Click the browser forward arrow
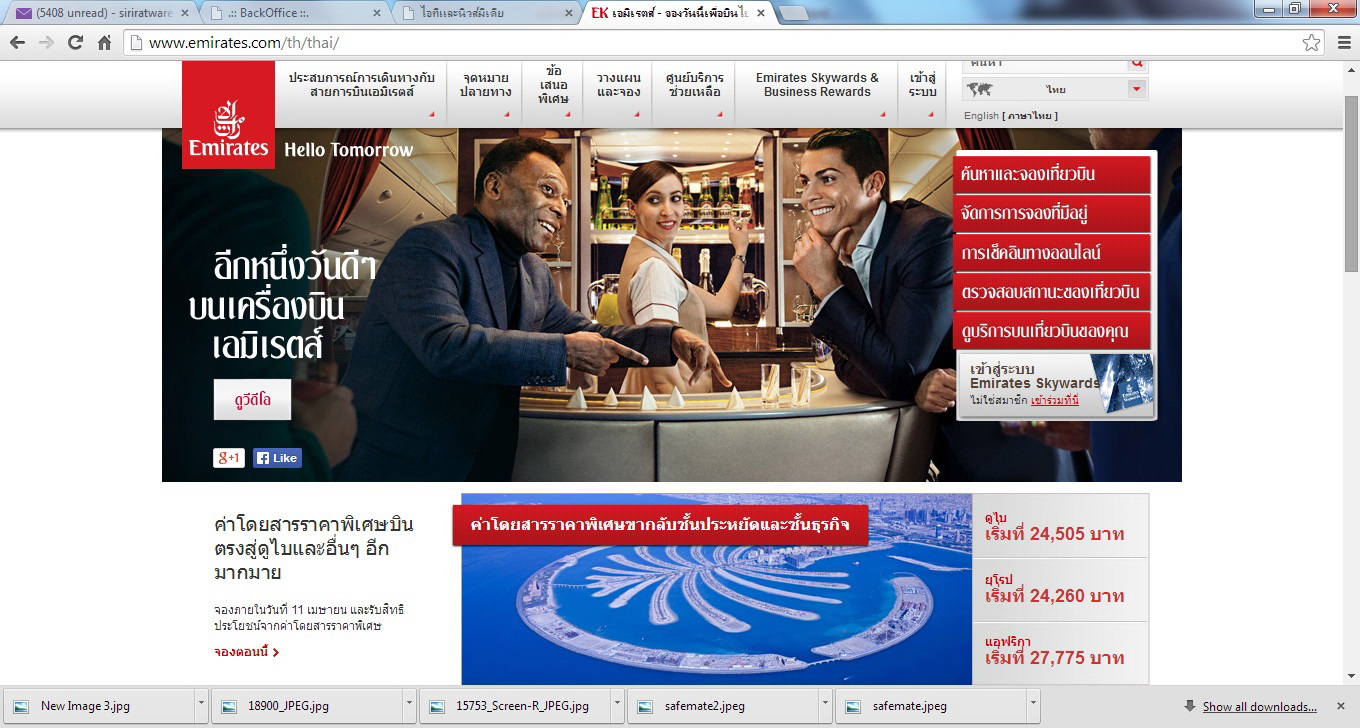This screenshot has width=1360, height=728. 46,43
